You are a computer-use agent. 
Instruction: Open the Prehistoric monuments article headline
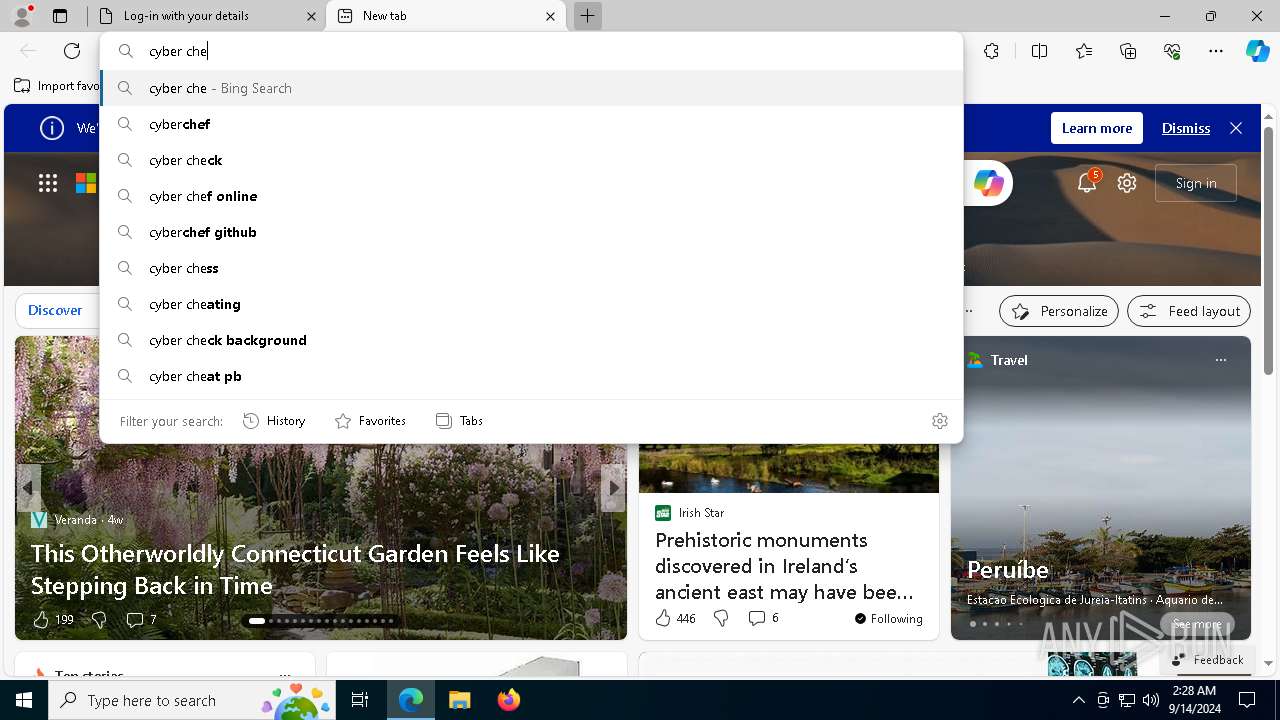tap(784, 566)
